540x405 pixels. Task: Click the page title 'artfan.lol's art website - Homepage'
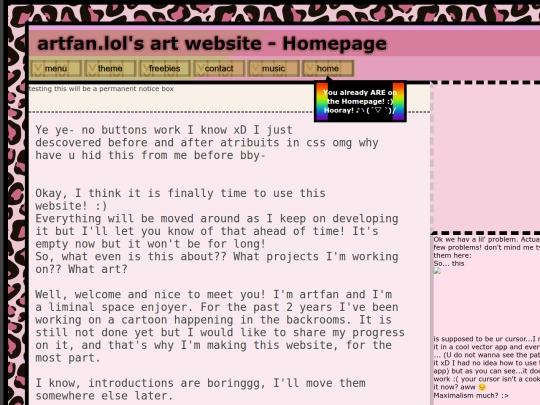(x=212, y=44)
